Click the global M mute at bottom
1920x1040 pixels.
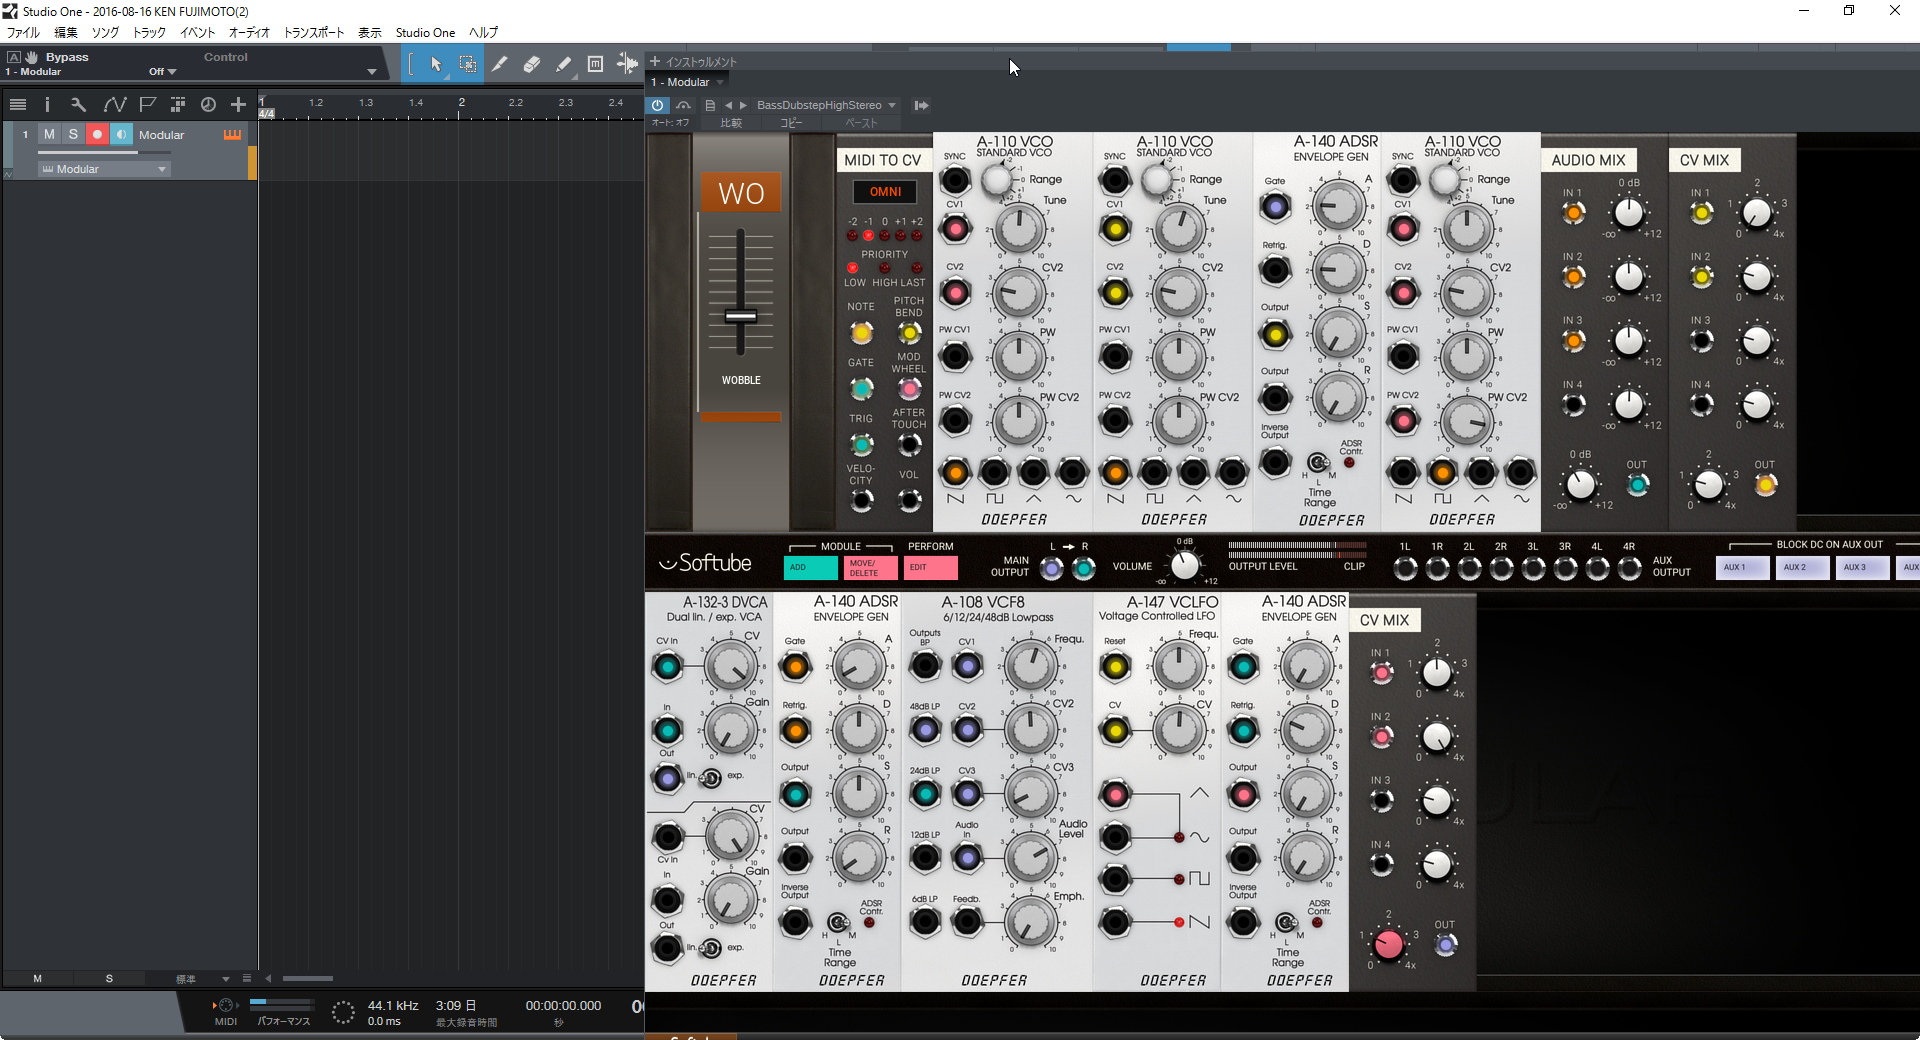tap(37, 979)
